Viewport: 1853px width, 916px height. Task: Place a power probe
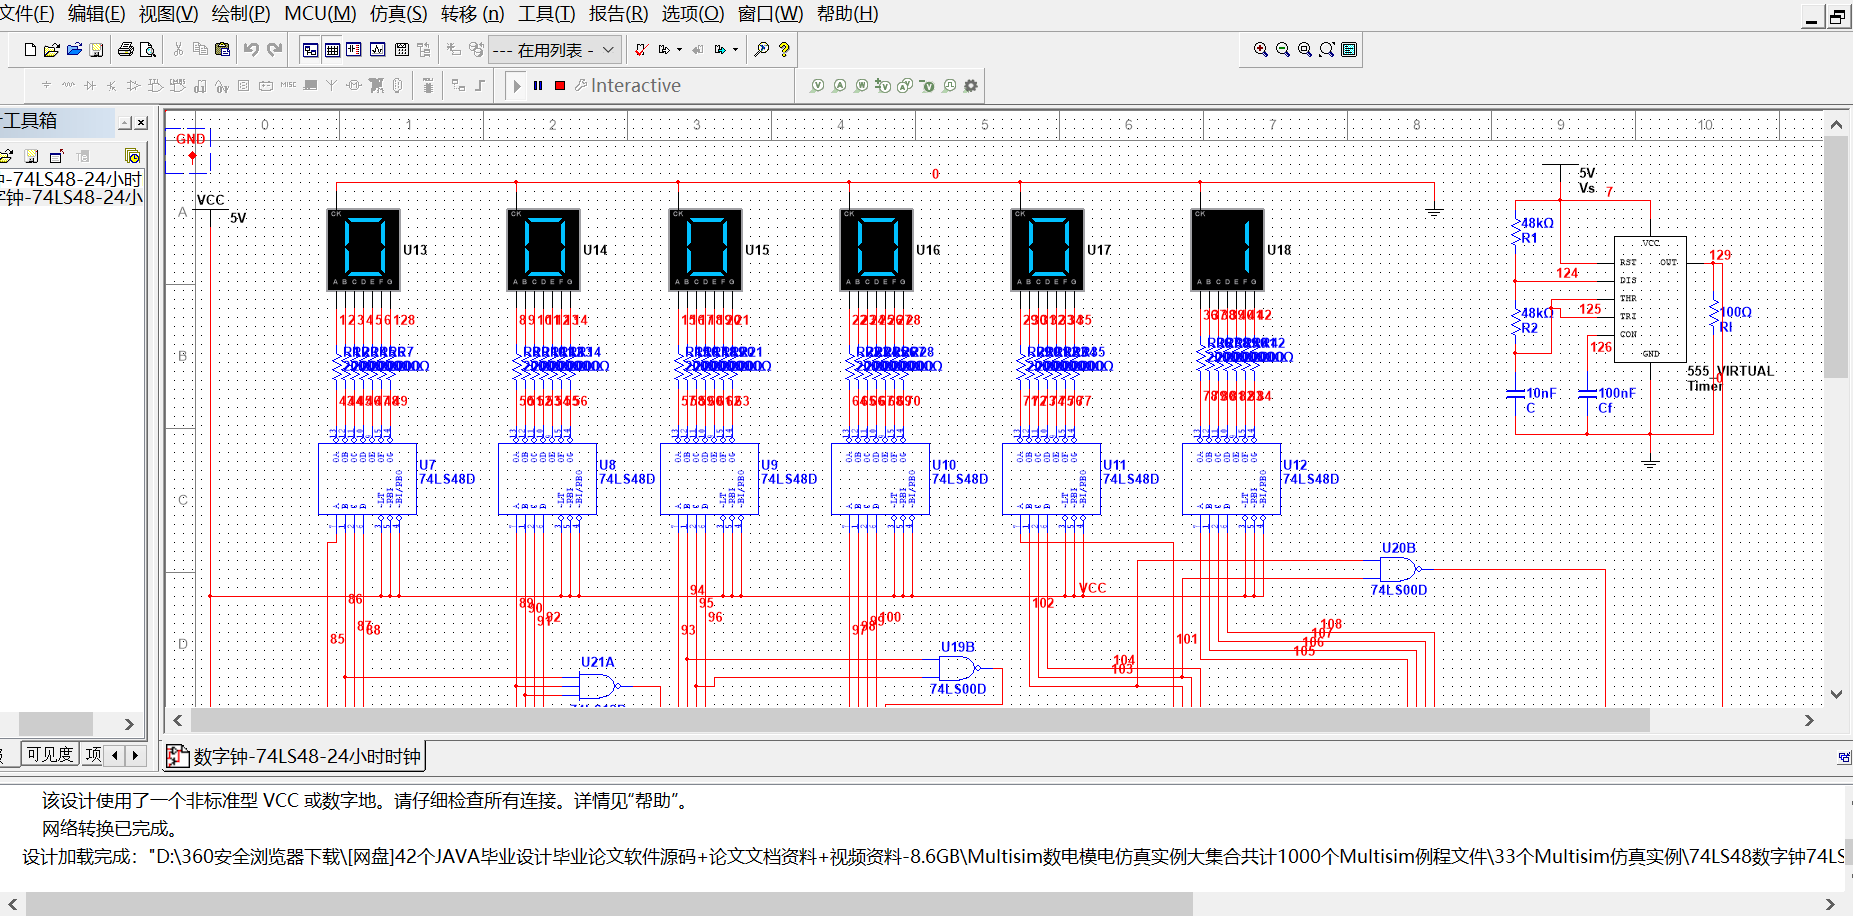(862, 86)
